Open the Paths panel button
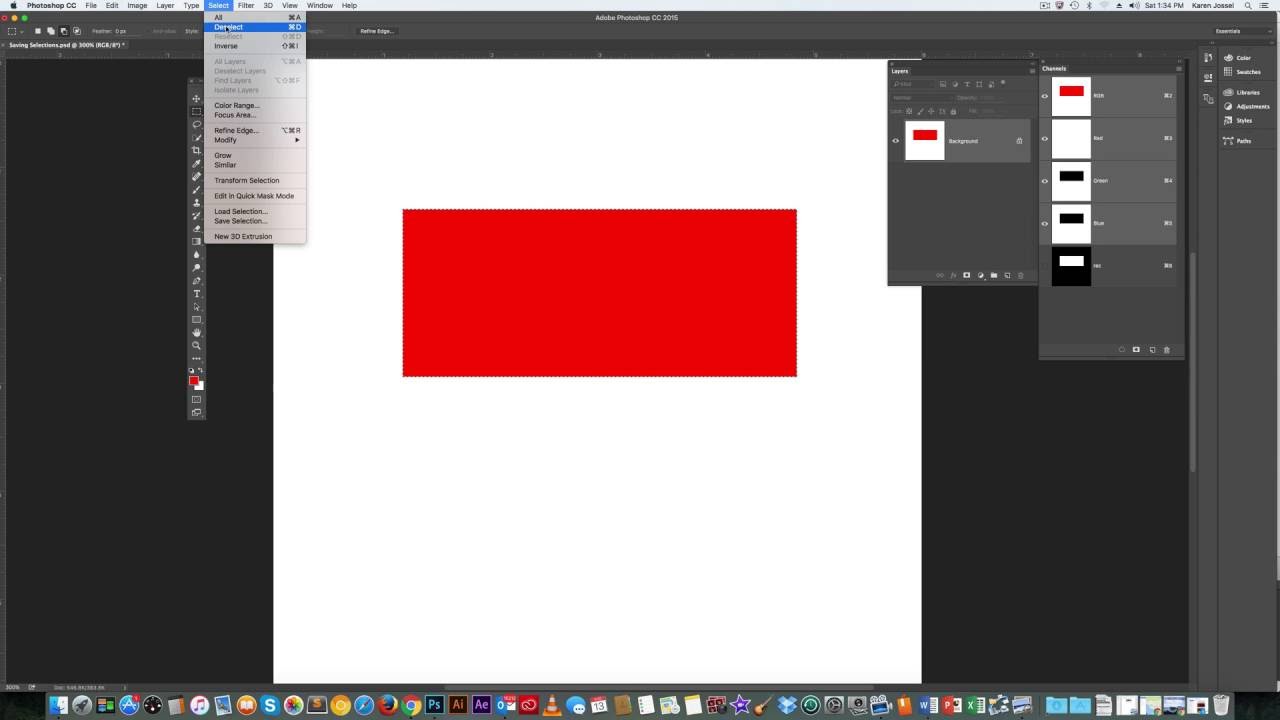The height and width of the screenshot is (720, 1280). pos(1238,141)
